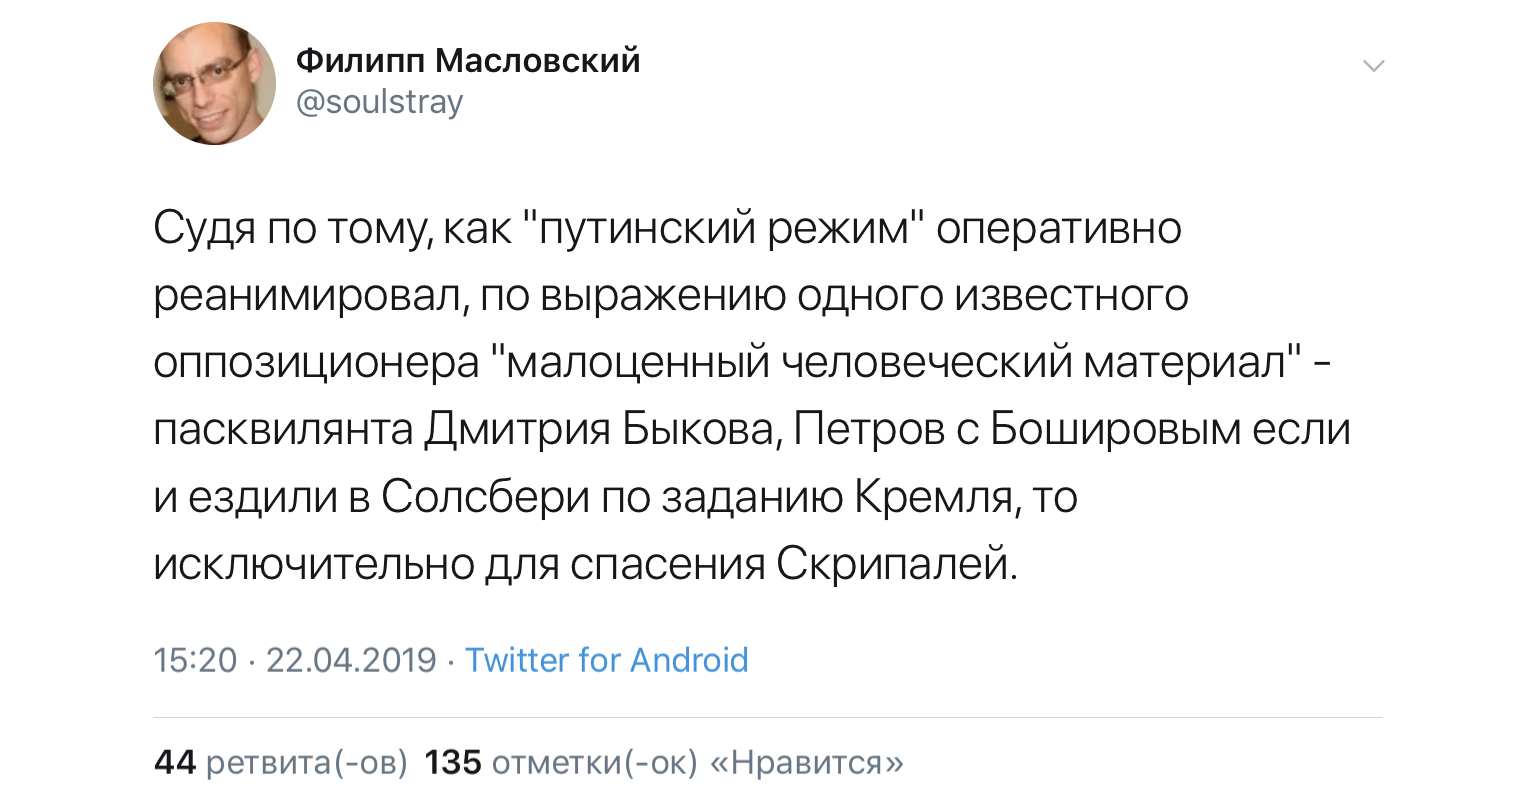Click the word Скрипалей ending the tweet
Viewport: 1536px width, 798px height.
click(x=897, y=564)
